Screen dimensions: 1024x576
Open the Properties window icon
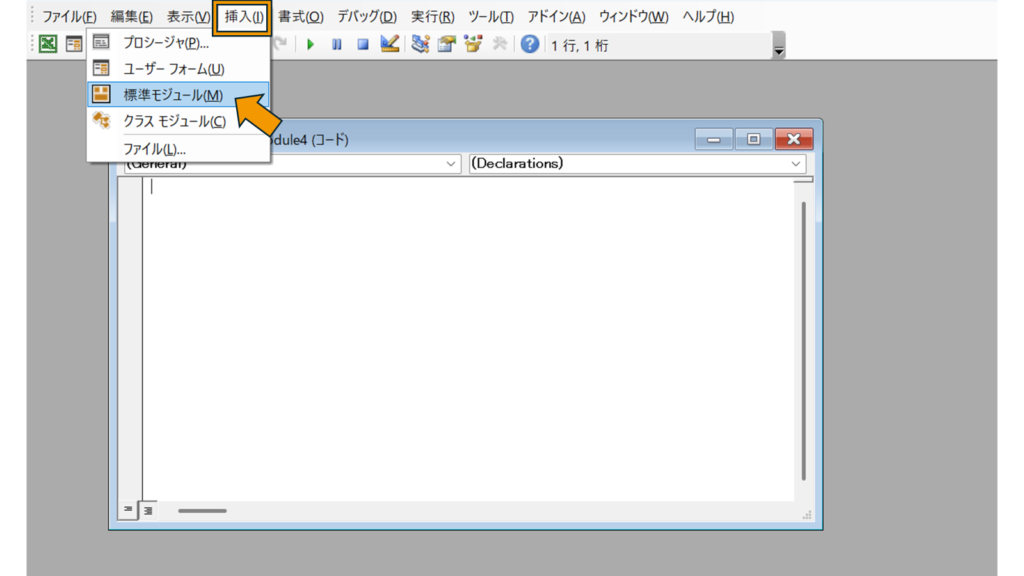446,44
